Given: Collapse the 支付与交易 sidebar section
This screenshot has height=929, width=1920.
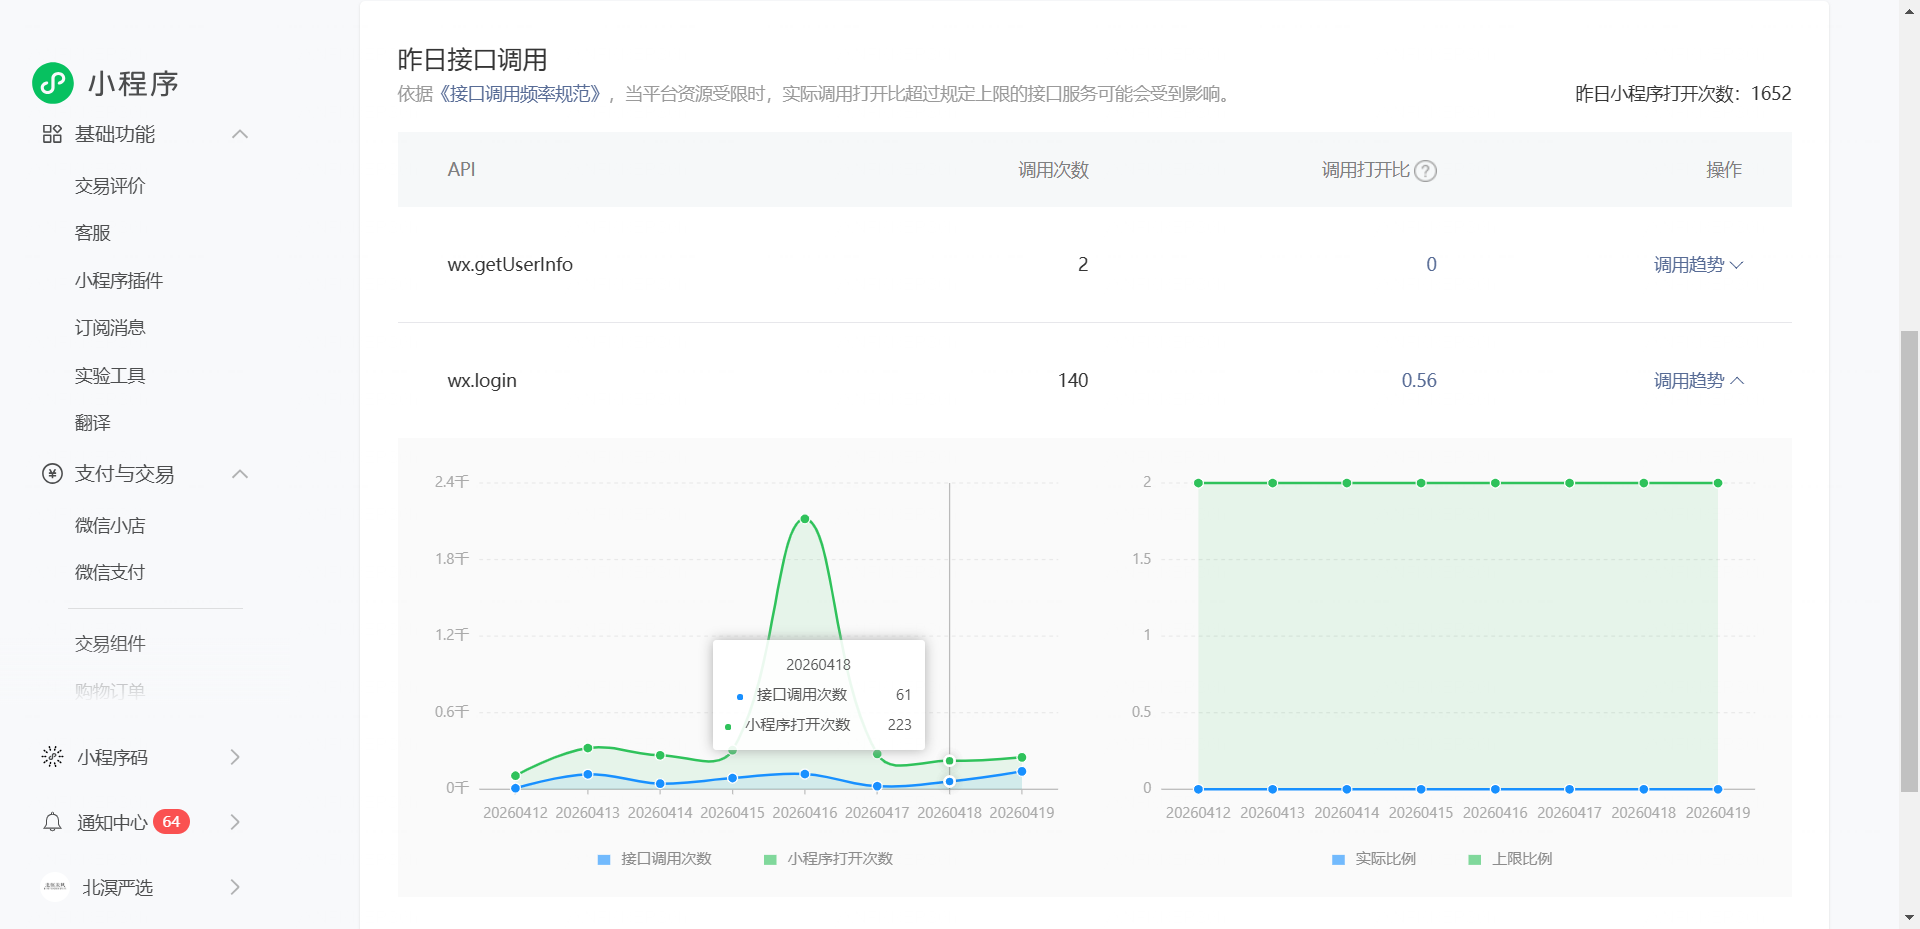Looking at the screenshot, I should click(240, 474).
